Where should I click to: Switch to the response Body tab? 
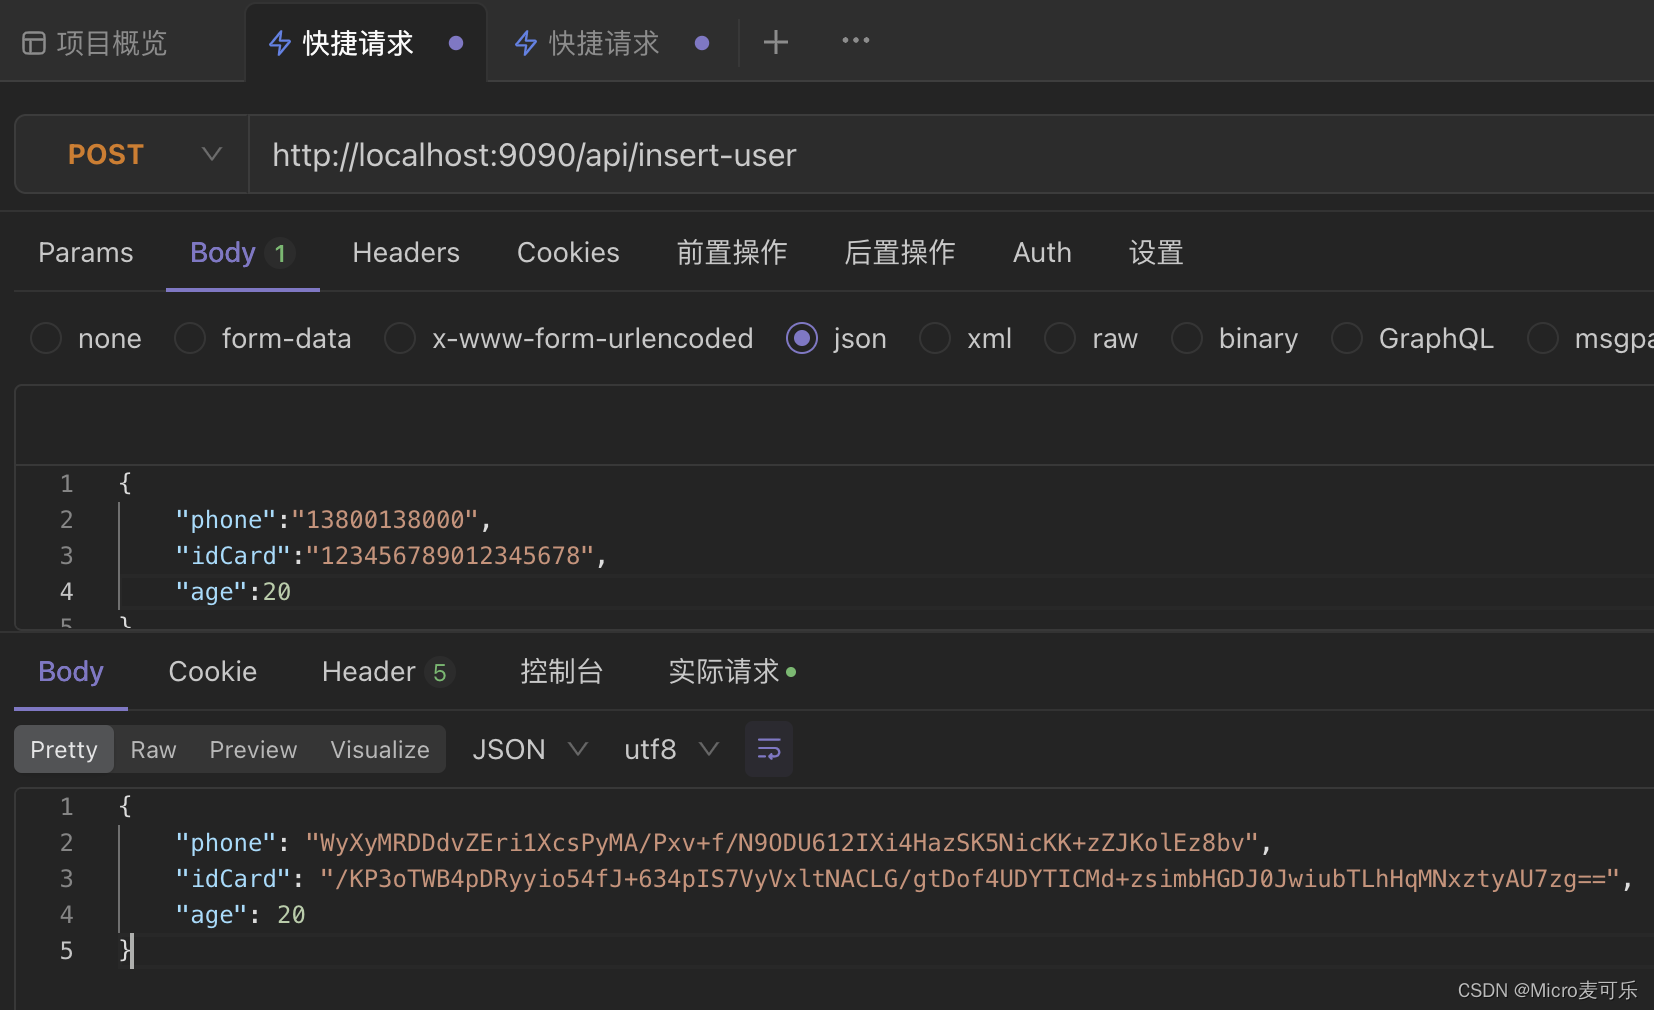coord(71,672)
